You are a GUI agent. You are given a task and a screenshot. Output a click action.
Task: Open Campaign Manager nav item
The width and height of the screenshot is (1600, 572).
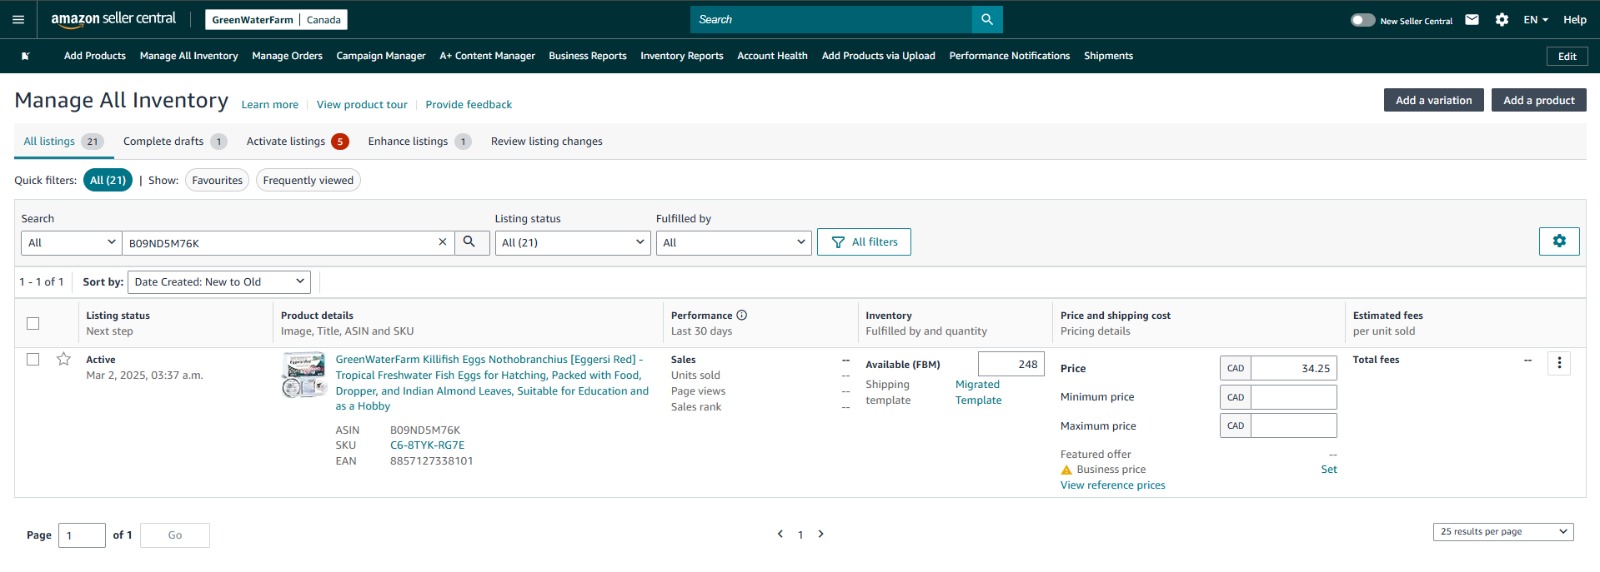(381, 56)
